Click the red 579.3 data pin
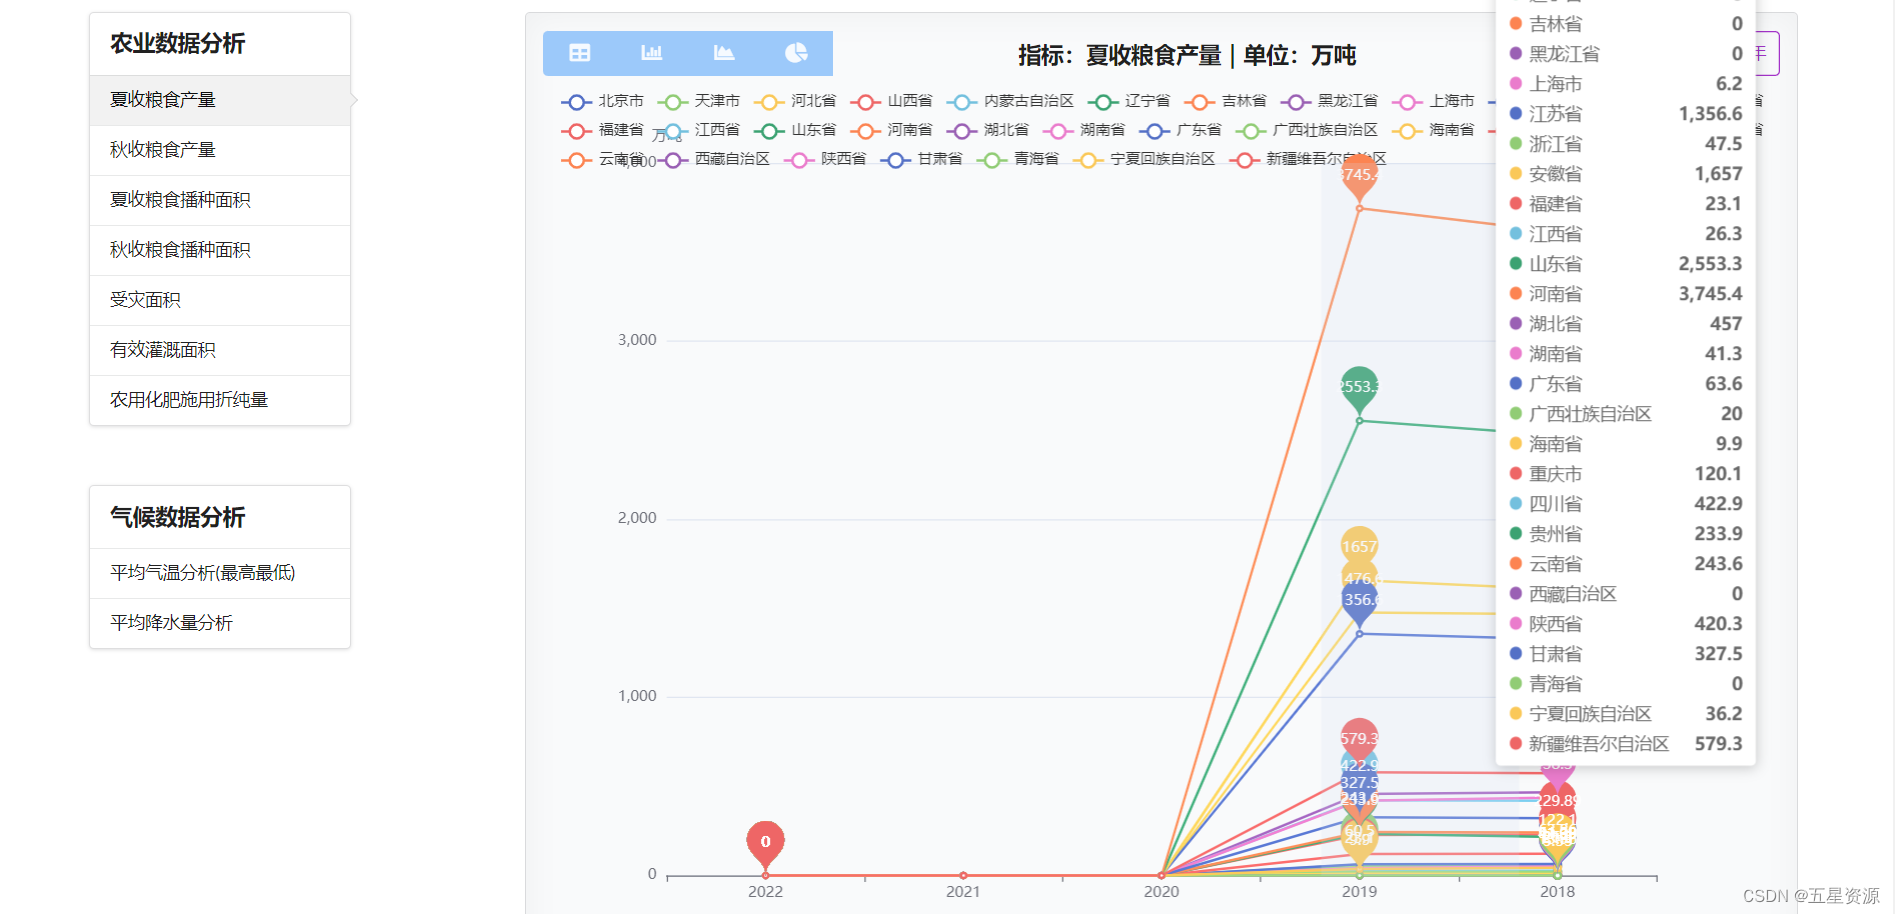The height and width of the screenshot is (914, 1895). [1359, 739]
